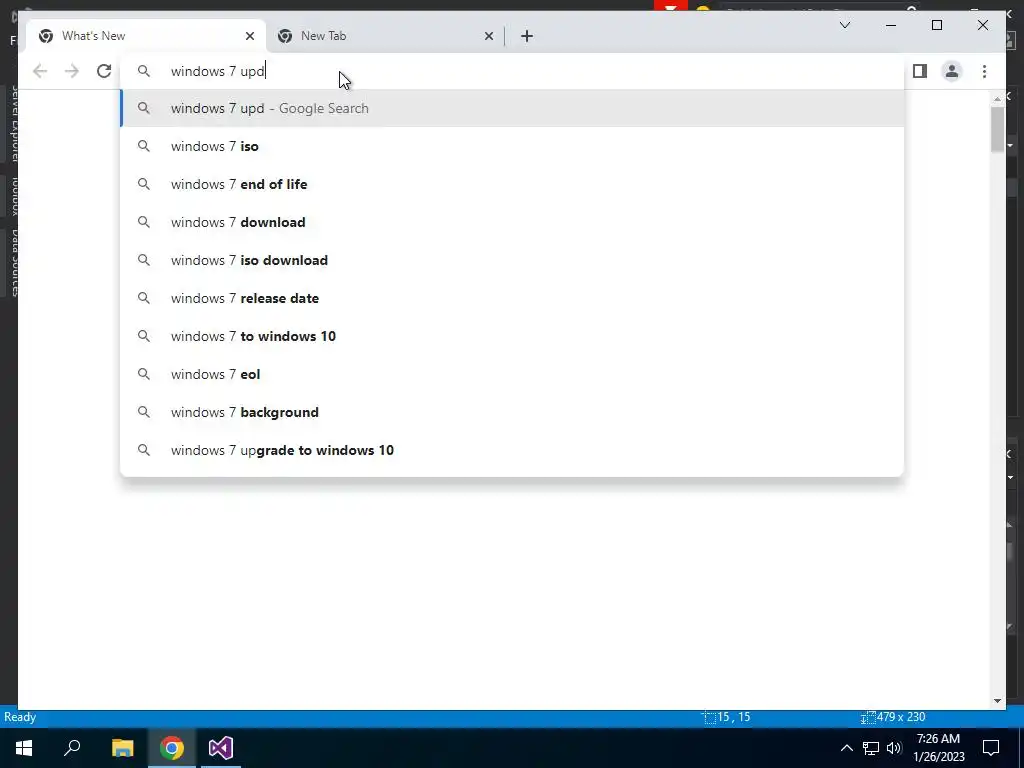Go forward with the forward arrow
Viewport: 1024px width, 768px height.
72,71
